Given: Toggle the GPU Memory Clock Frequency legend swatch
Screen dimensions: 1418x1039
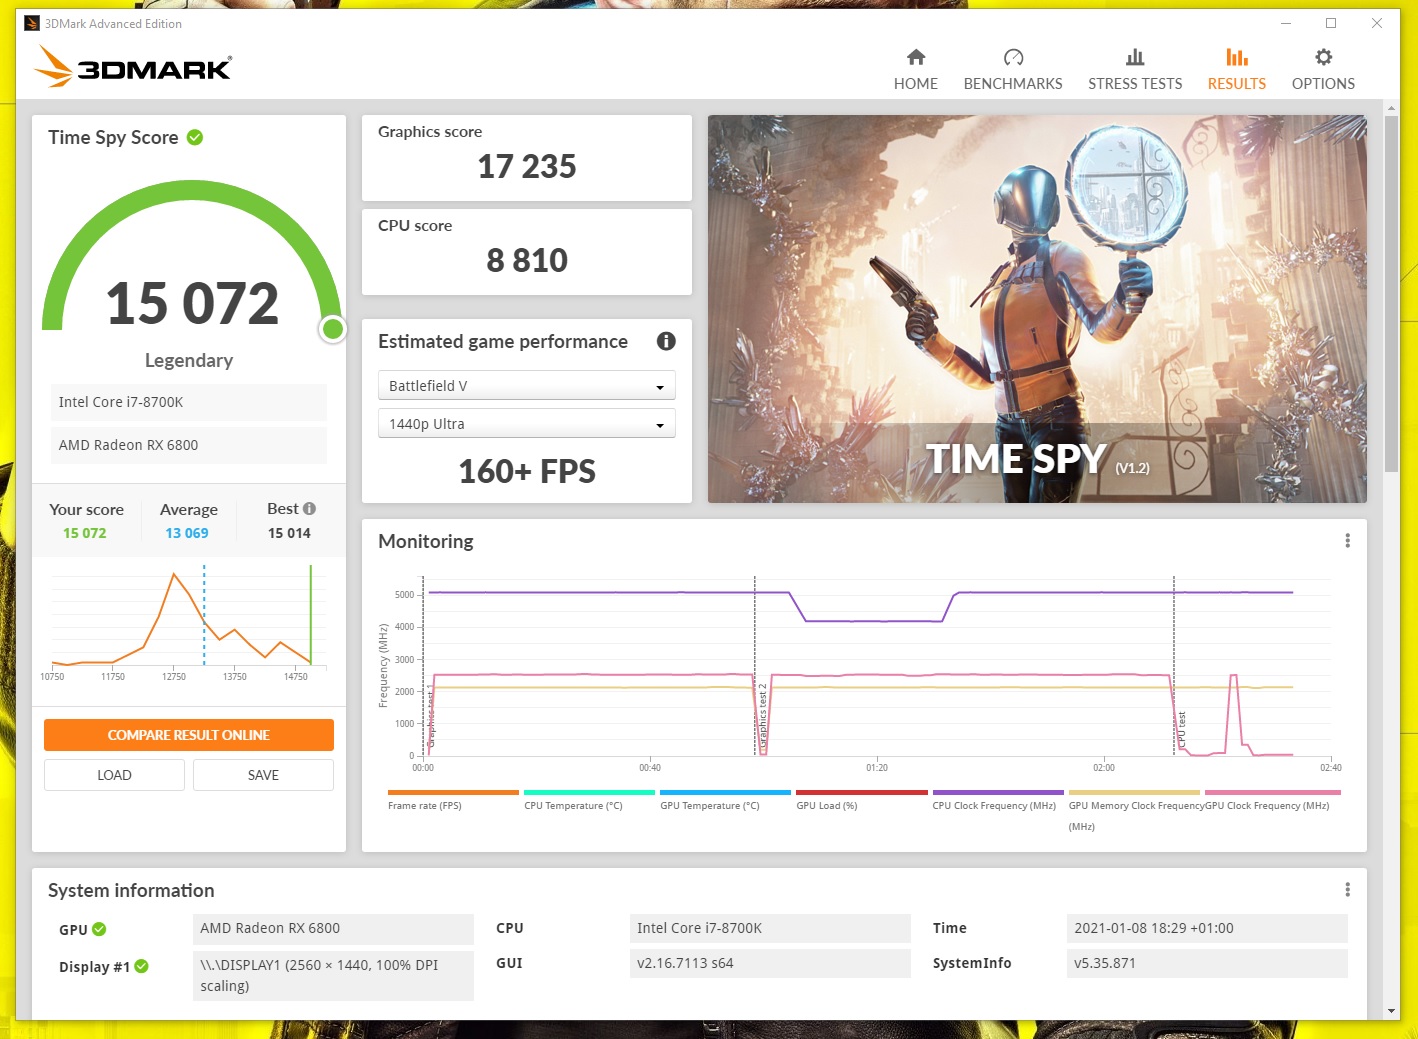Looking at the screenshot, I should click(x=1134, y=792).
